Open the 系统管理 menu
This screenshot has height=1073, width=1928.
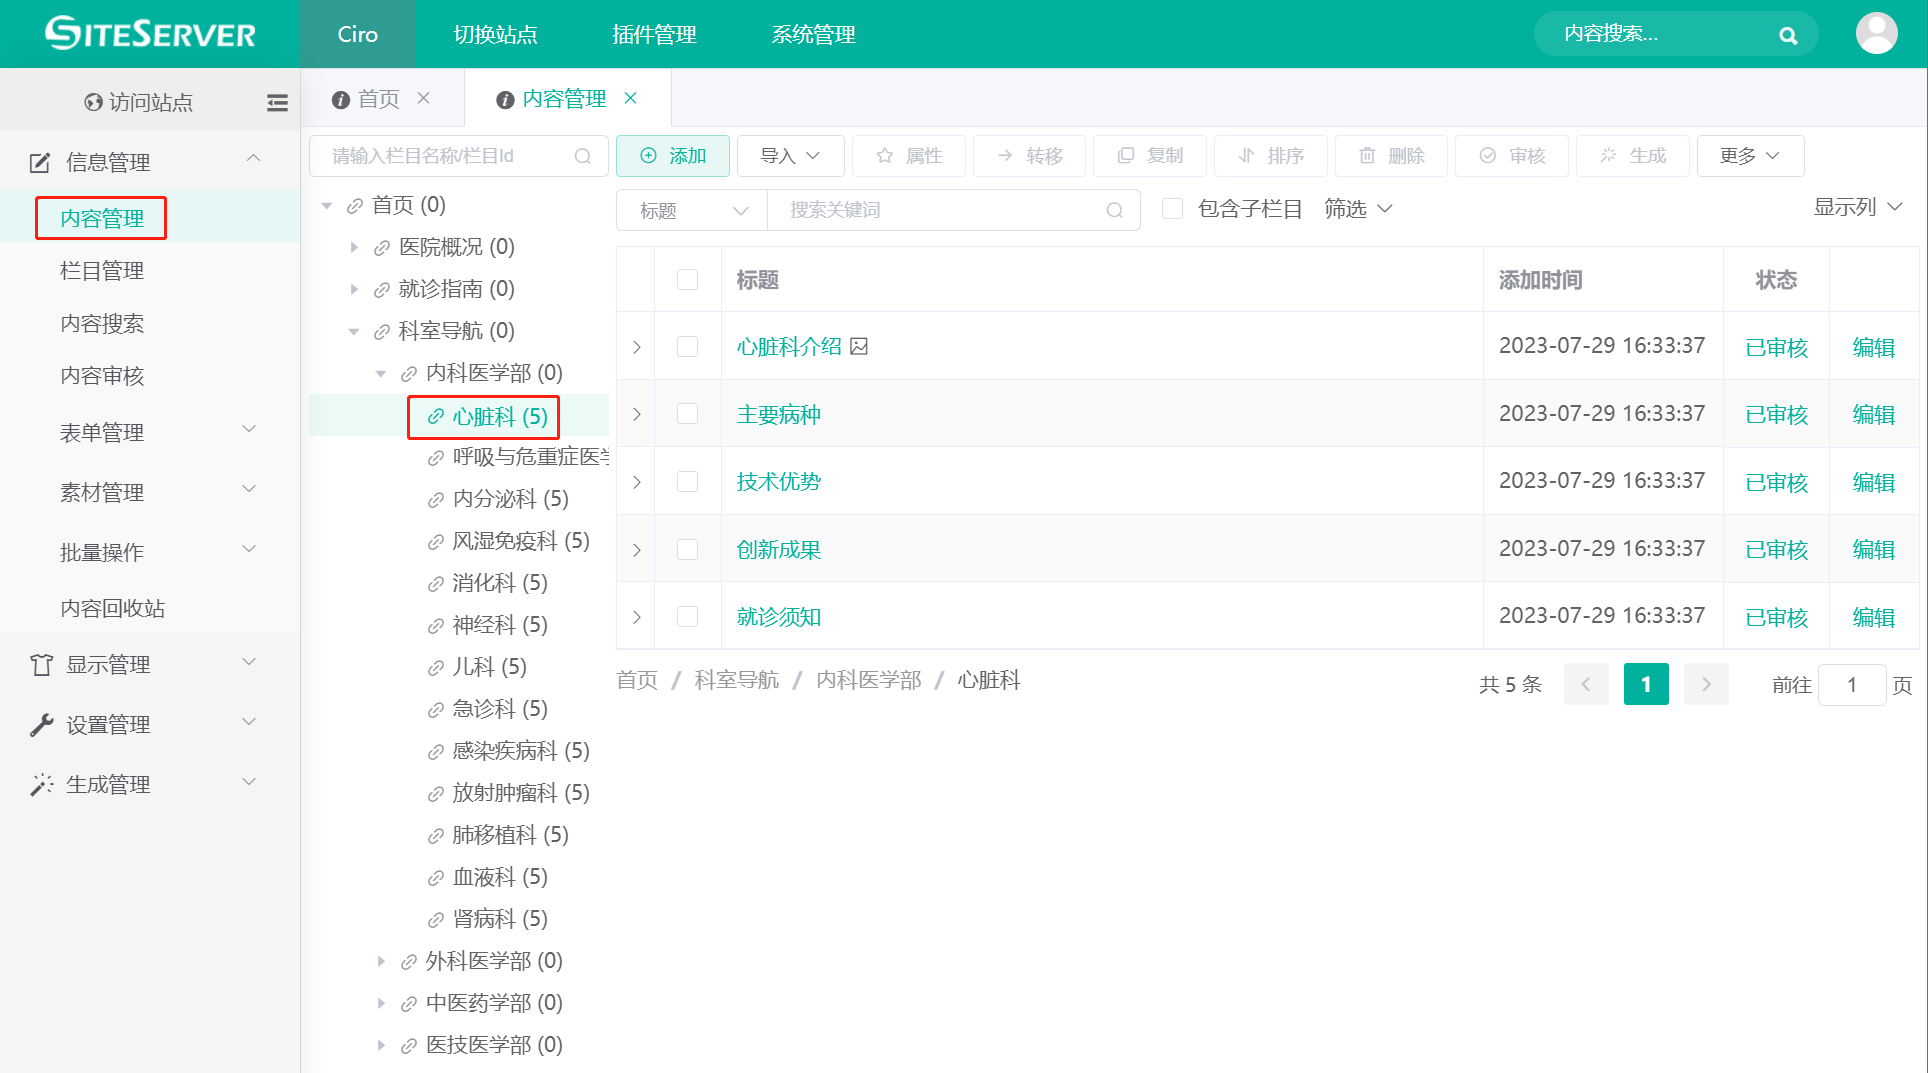pos(812,34)
